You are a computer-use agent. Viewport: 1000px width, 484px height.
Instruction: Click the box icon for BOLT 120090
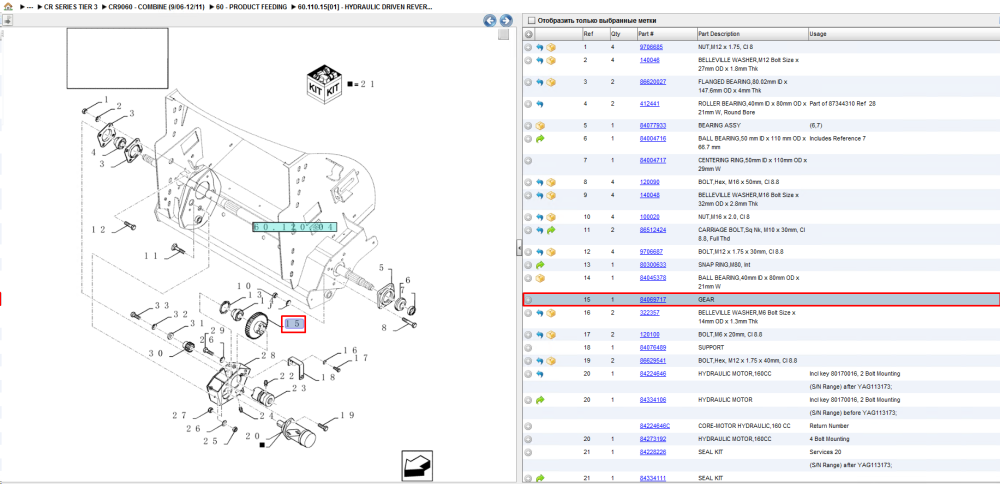coord(551,182)
